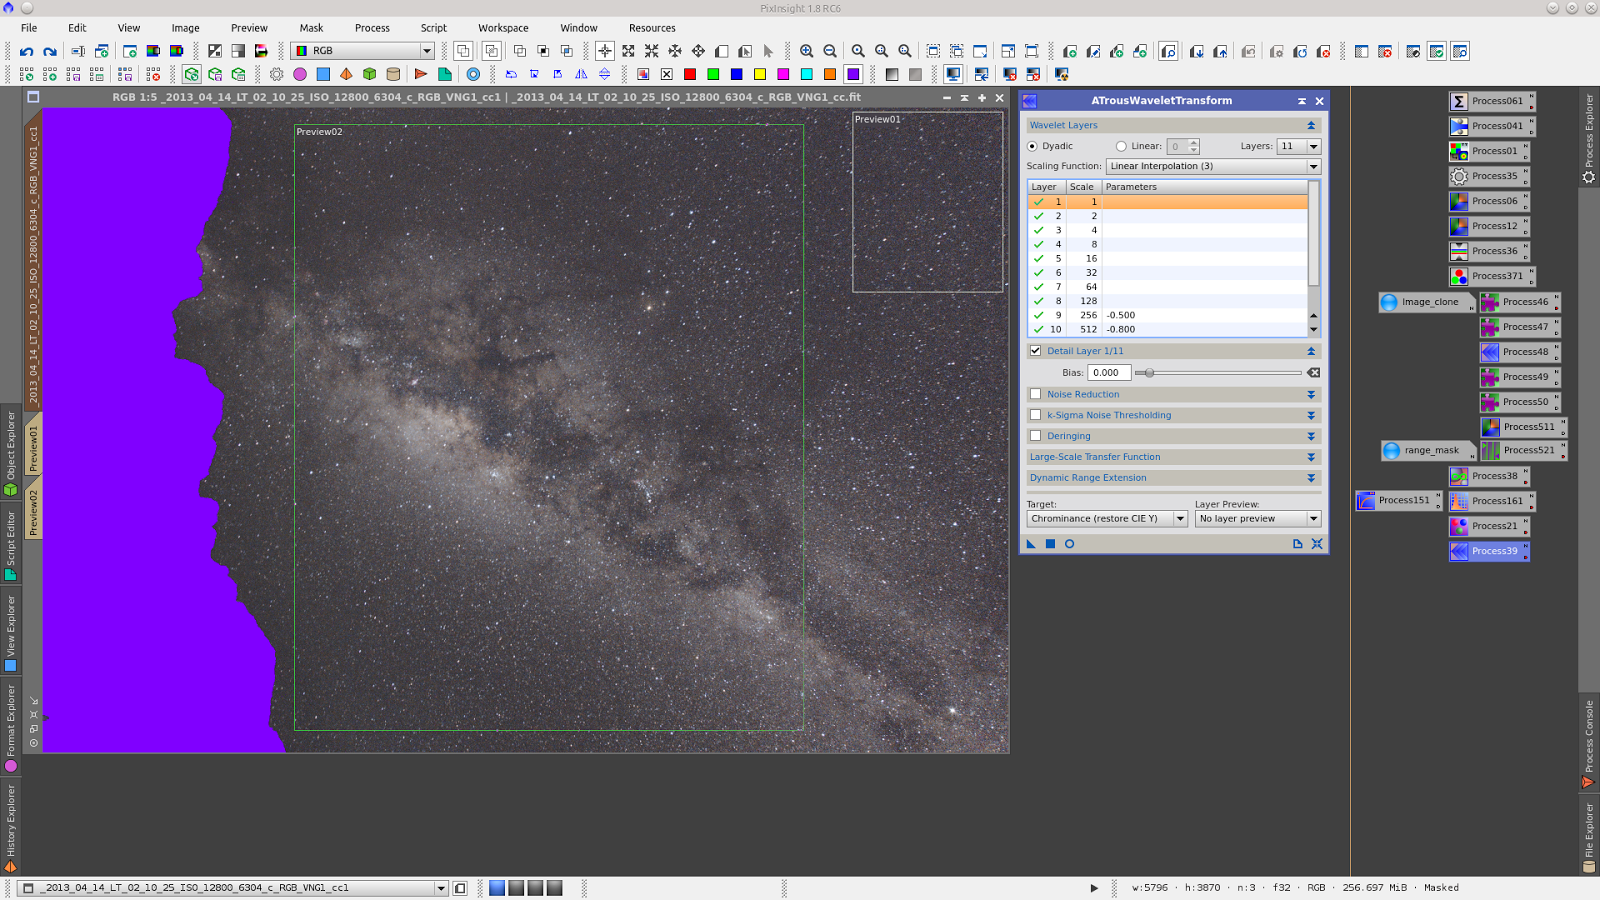Click the radiation warning monitor icon

(x=1061, y=74)
